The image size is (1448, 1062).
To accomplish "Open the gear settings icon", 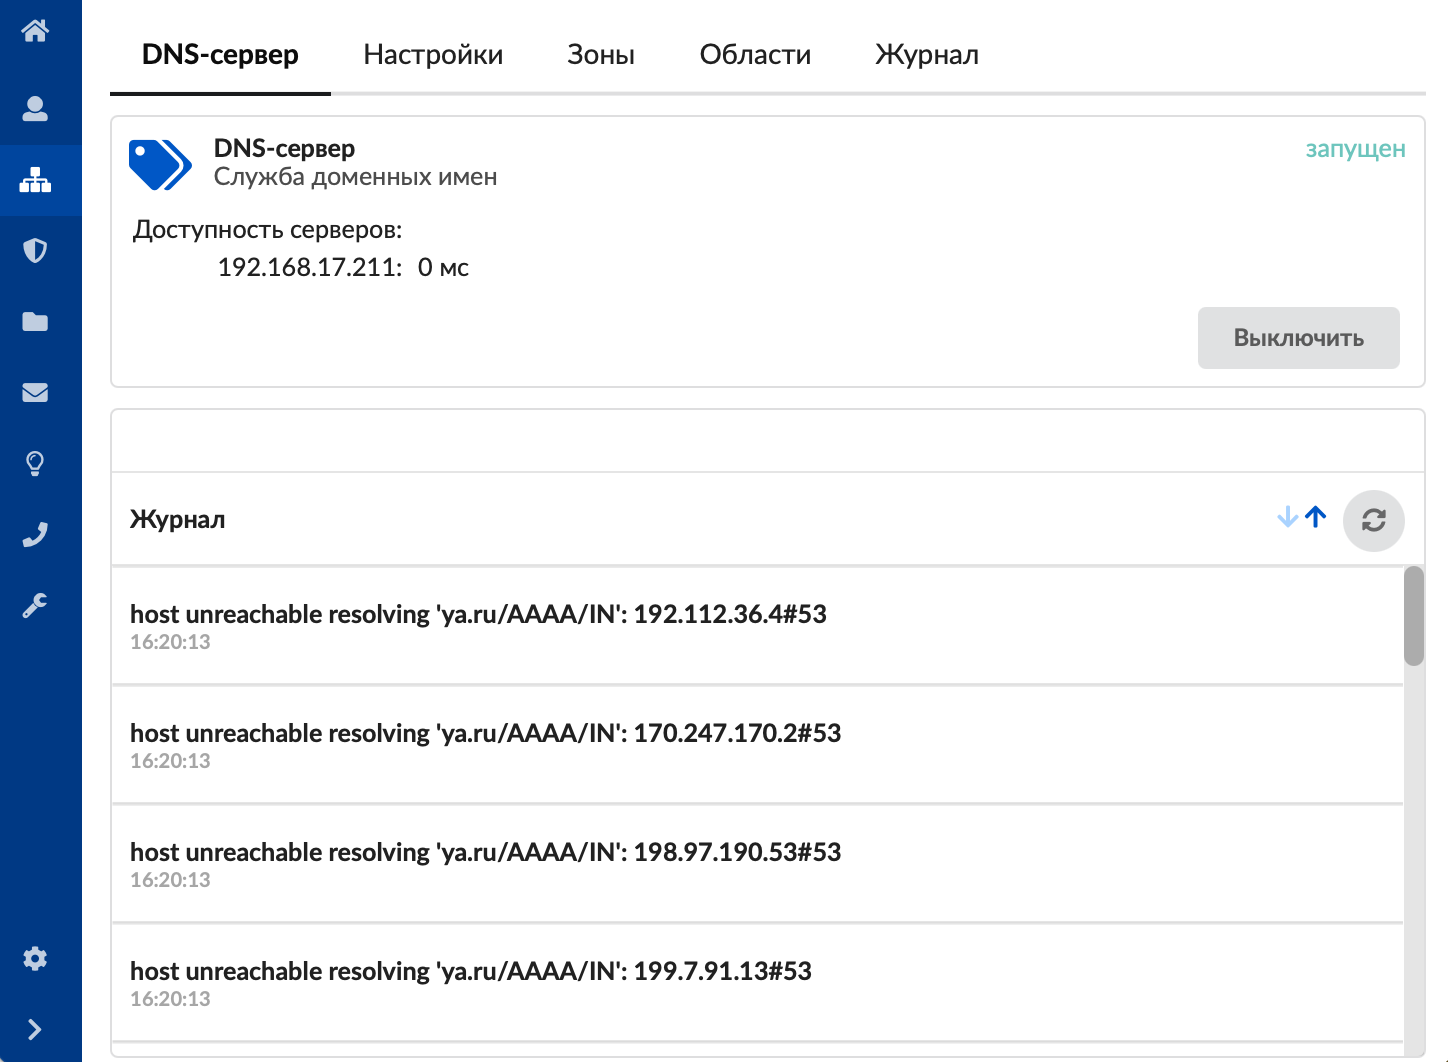I will point(35,958).
